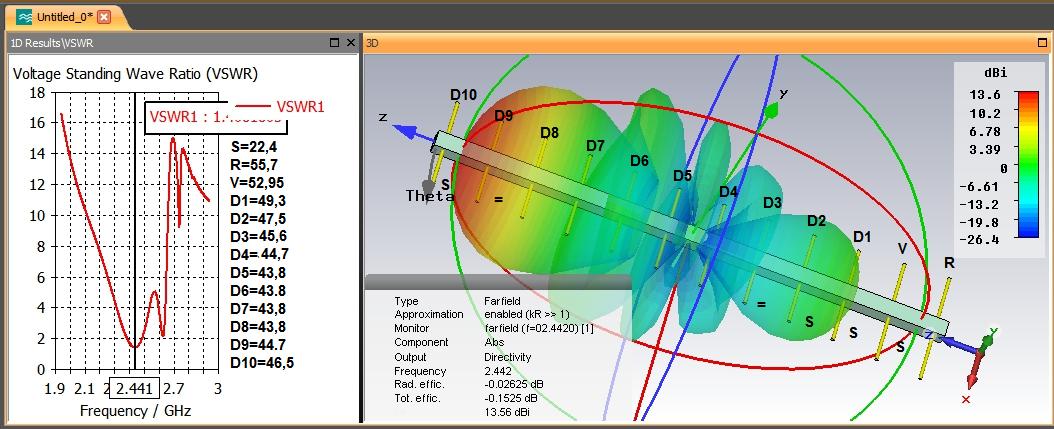Click the 1D Results\VSWR panel title

point(52,42)
